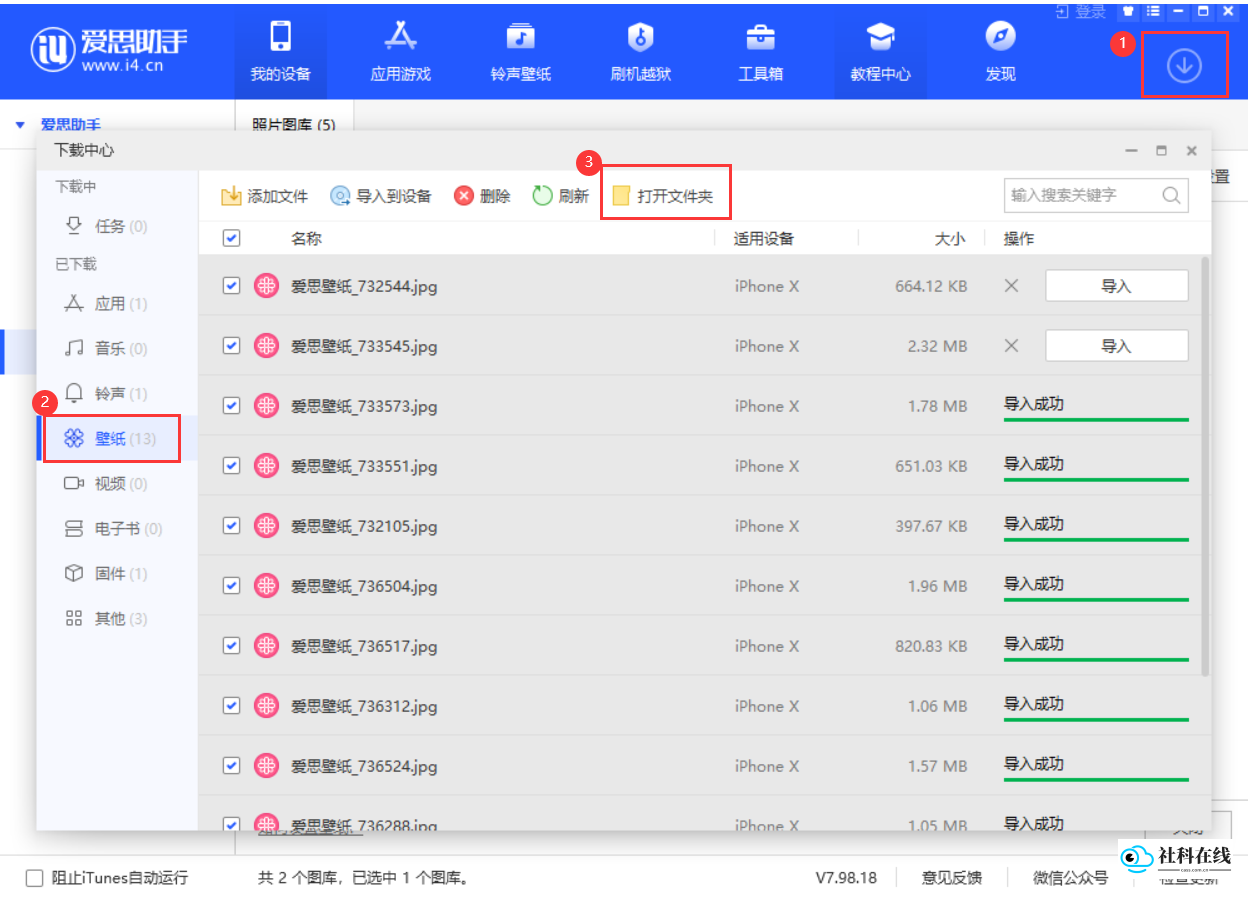
Task: Open the 工具箱 toolbox icon
Action: (760, 37)
